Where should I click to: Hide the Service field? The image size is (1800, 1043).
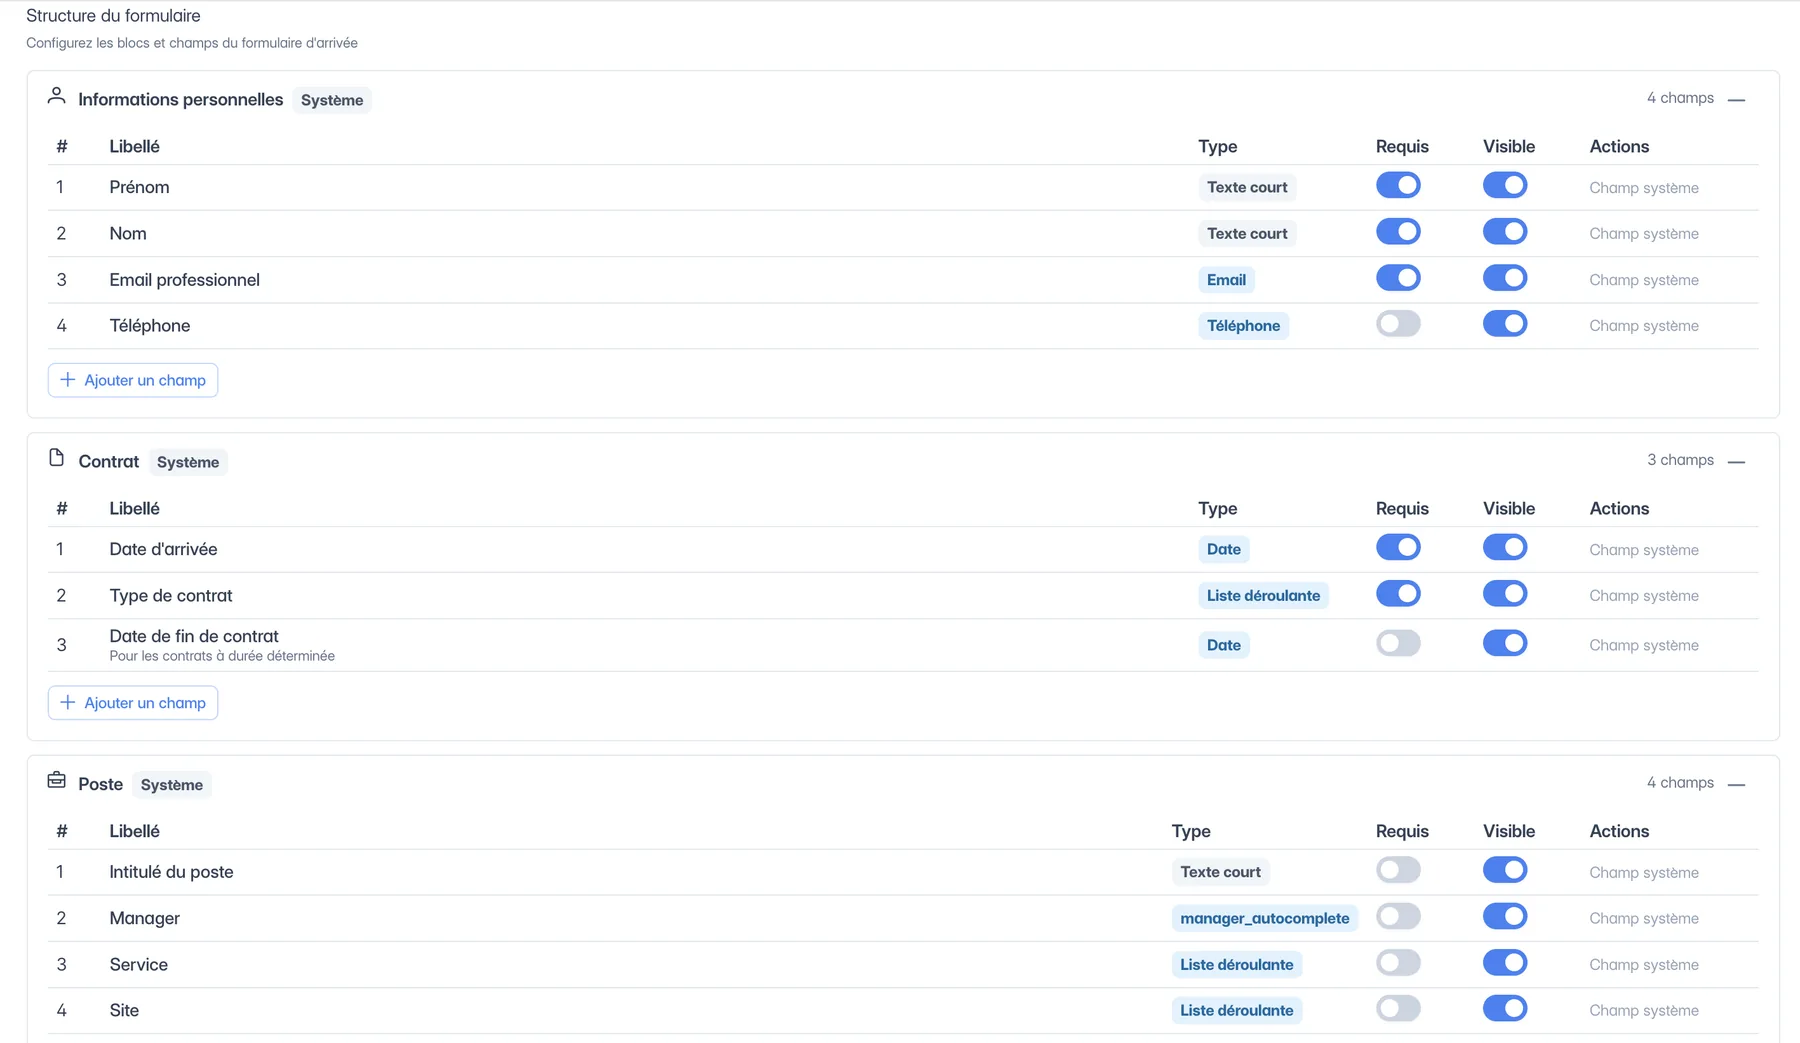coord(1505,963)
